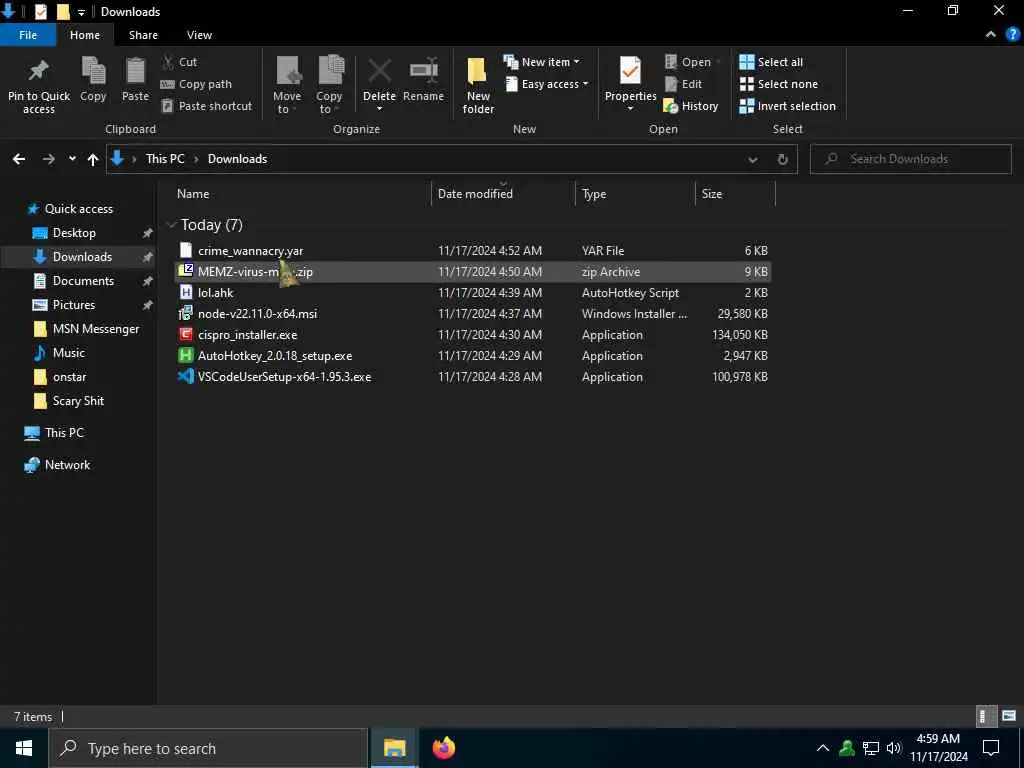
Task: Go back with the left arrow
Action: [x=19, y=159]
